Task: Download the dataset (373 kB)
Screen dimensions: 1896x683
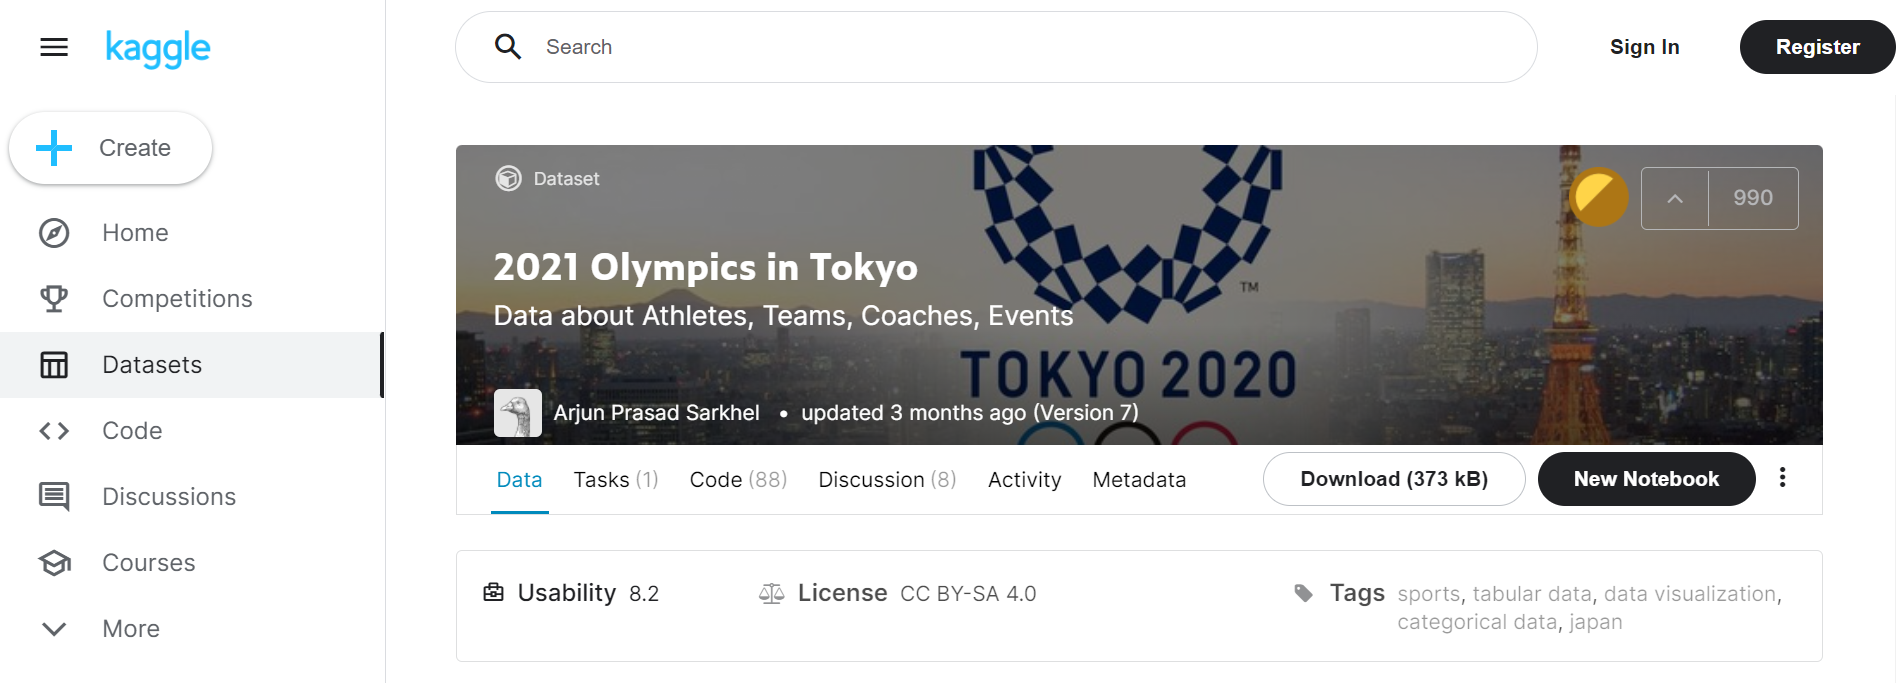Action: click(x=1394, y=479)
